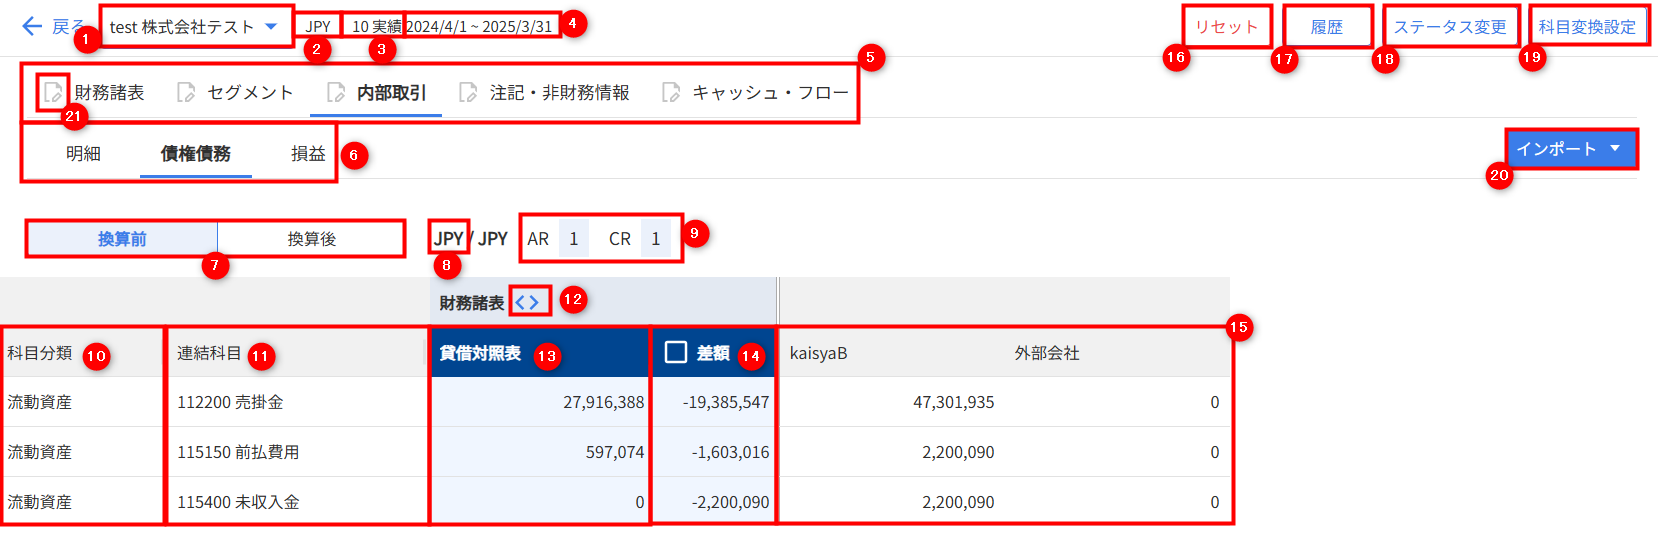The image size is (1658, 538).
Task: Click the 貸借対照表 column header
Action: (x=481, y=353)
